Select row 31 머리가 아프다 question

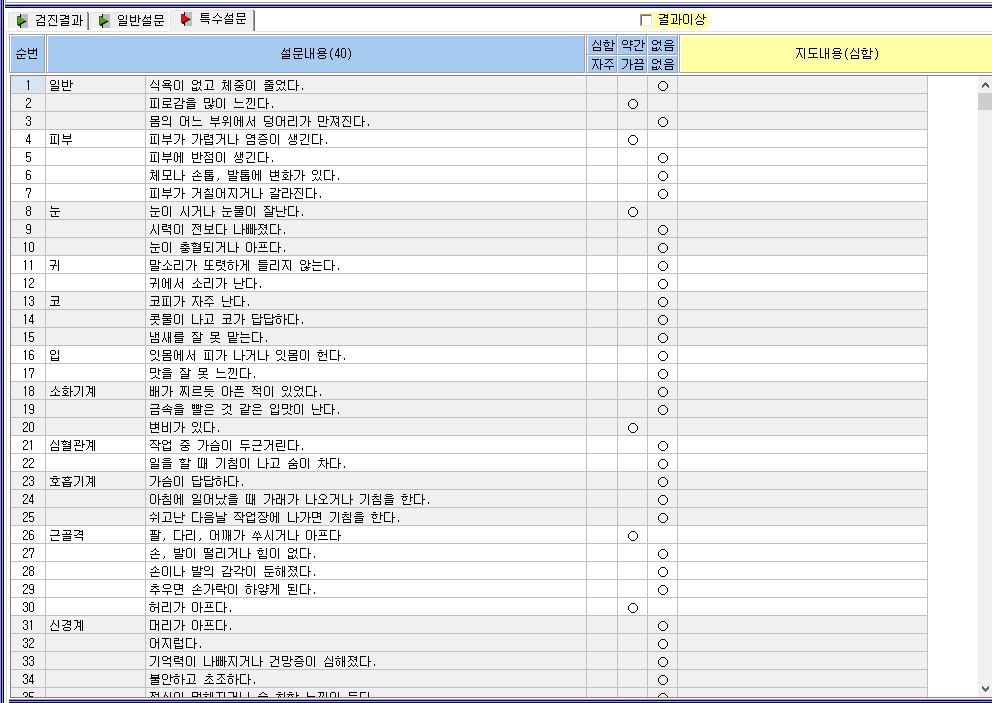point(469,625)
